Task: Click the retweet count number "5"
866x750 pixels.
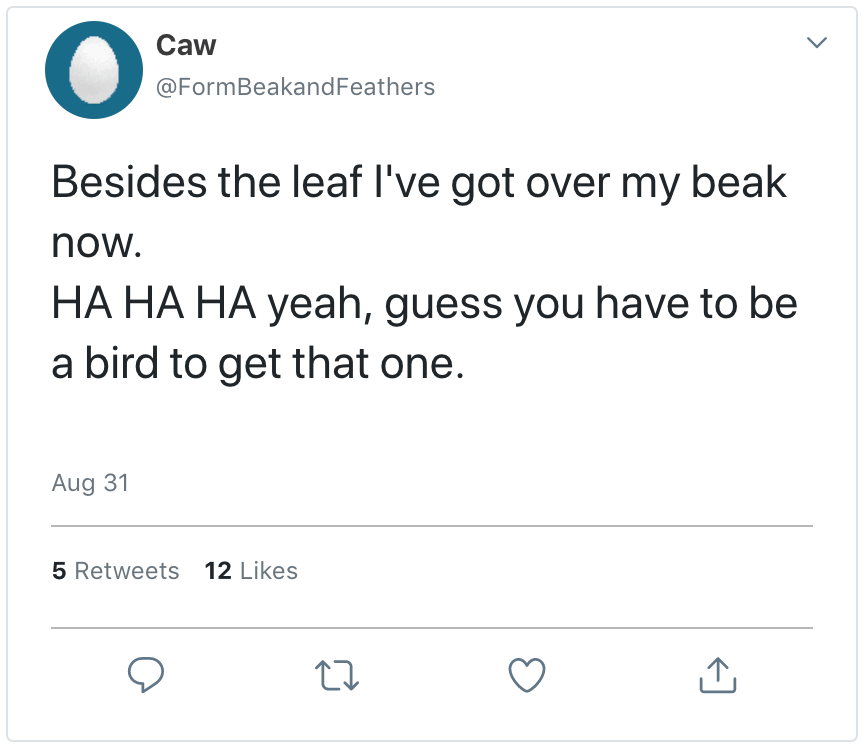Action: (58, 571)
